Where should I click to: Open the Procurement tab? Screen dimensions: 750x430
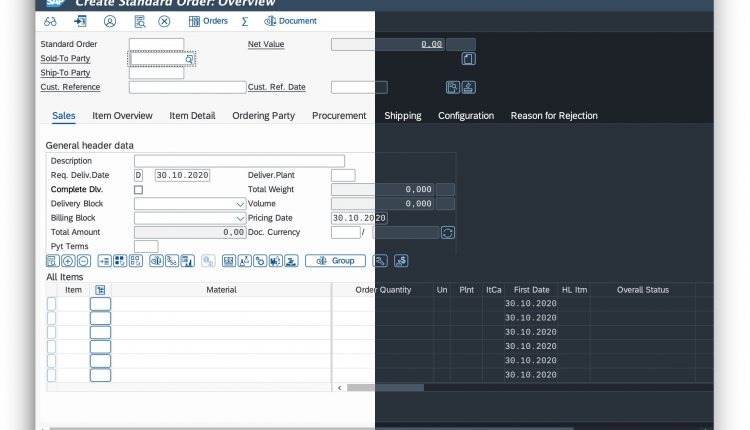point(339,116)
